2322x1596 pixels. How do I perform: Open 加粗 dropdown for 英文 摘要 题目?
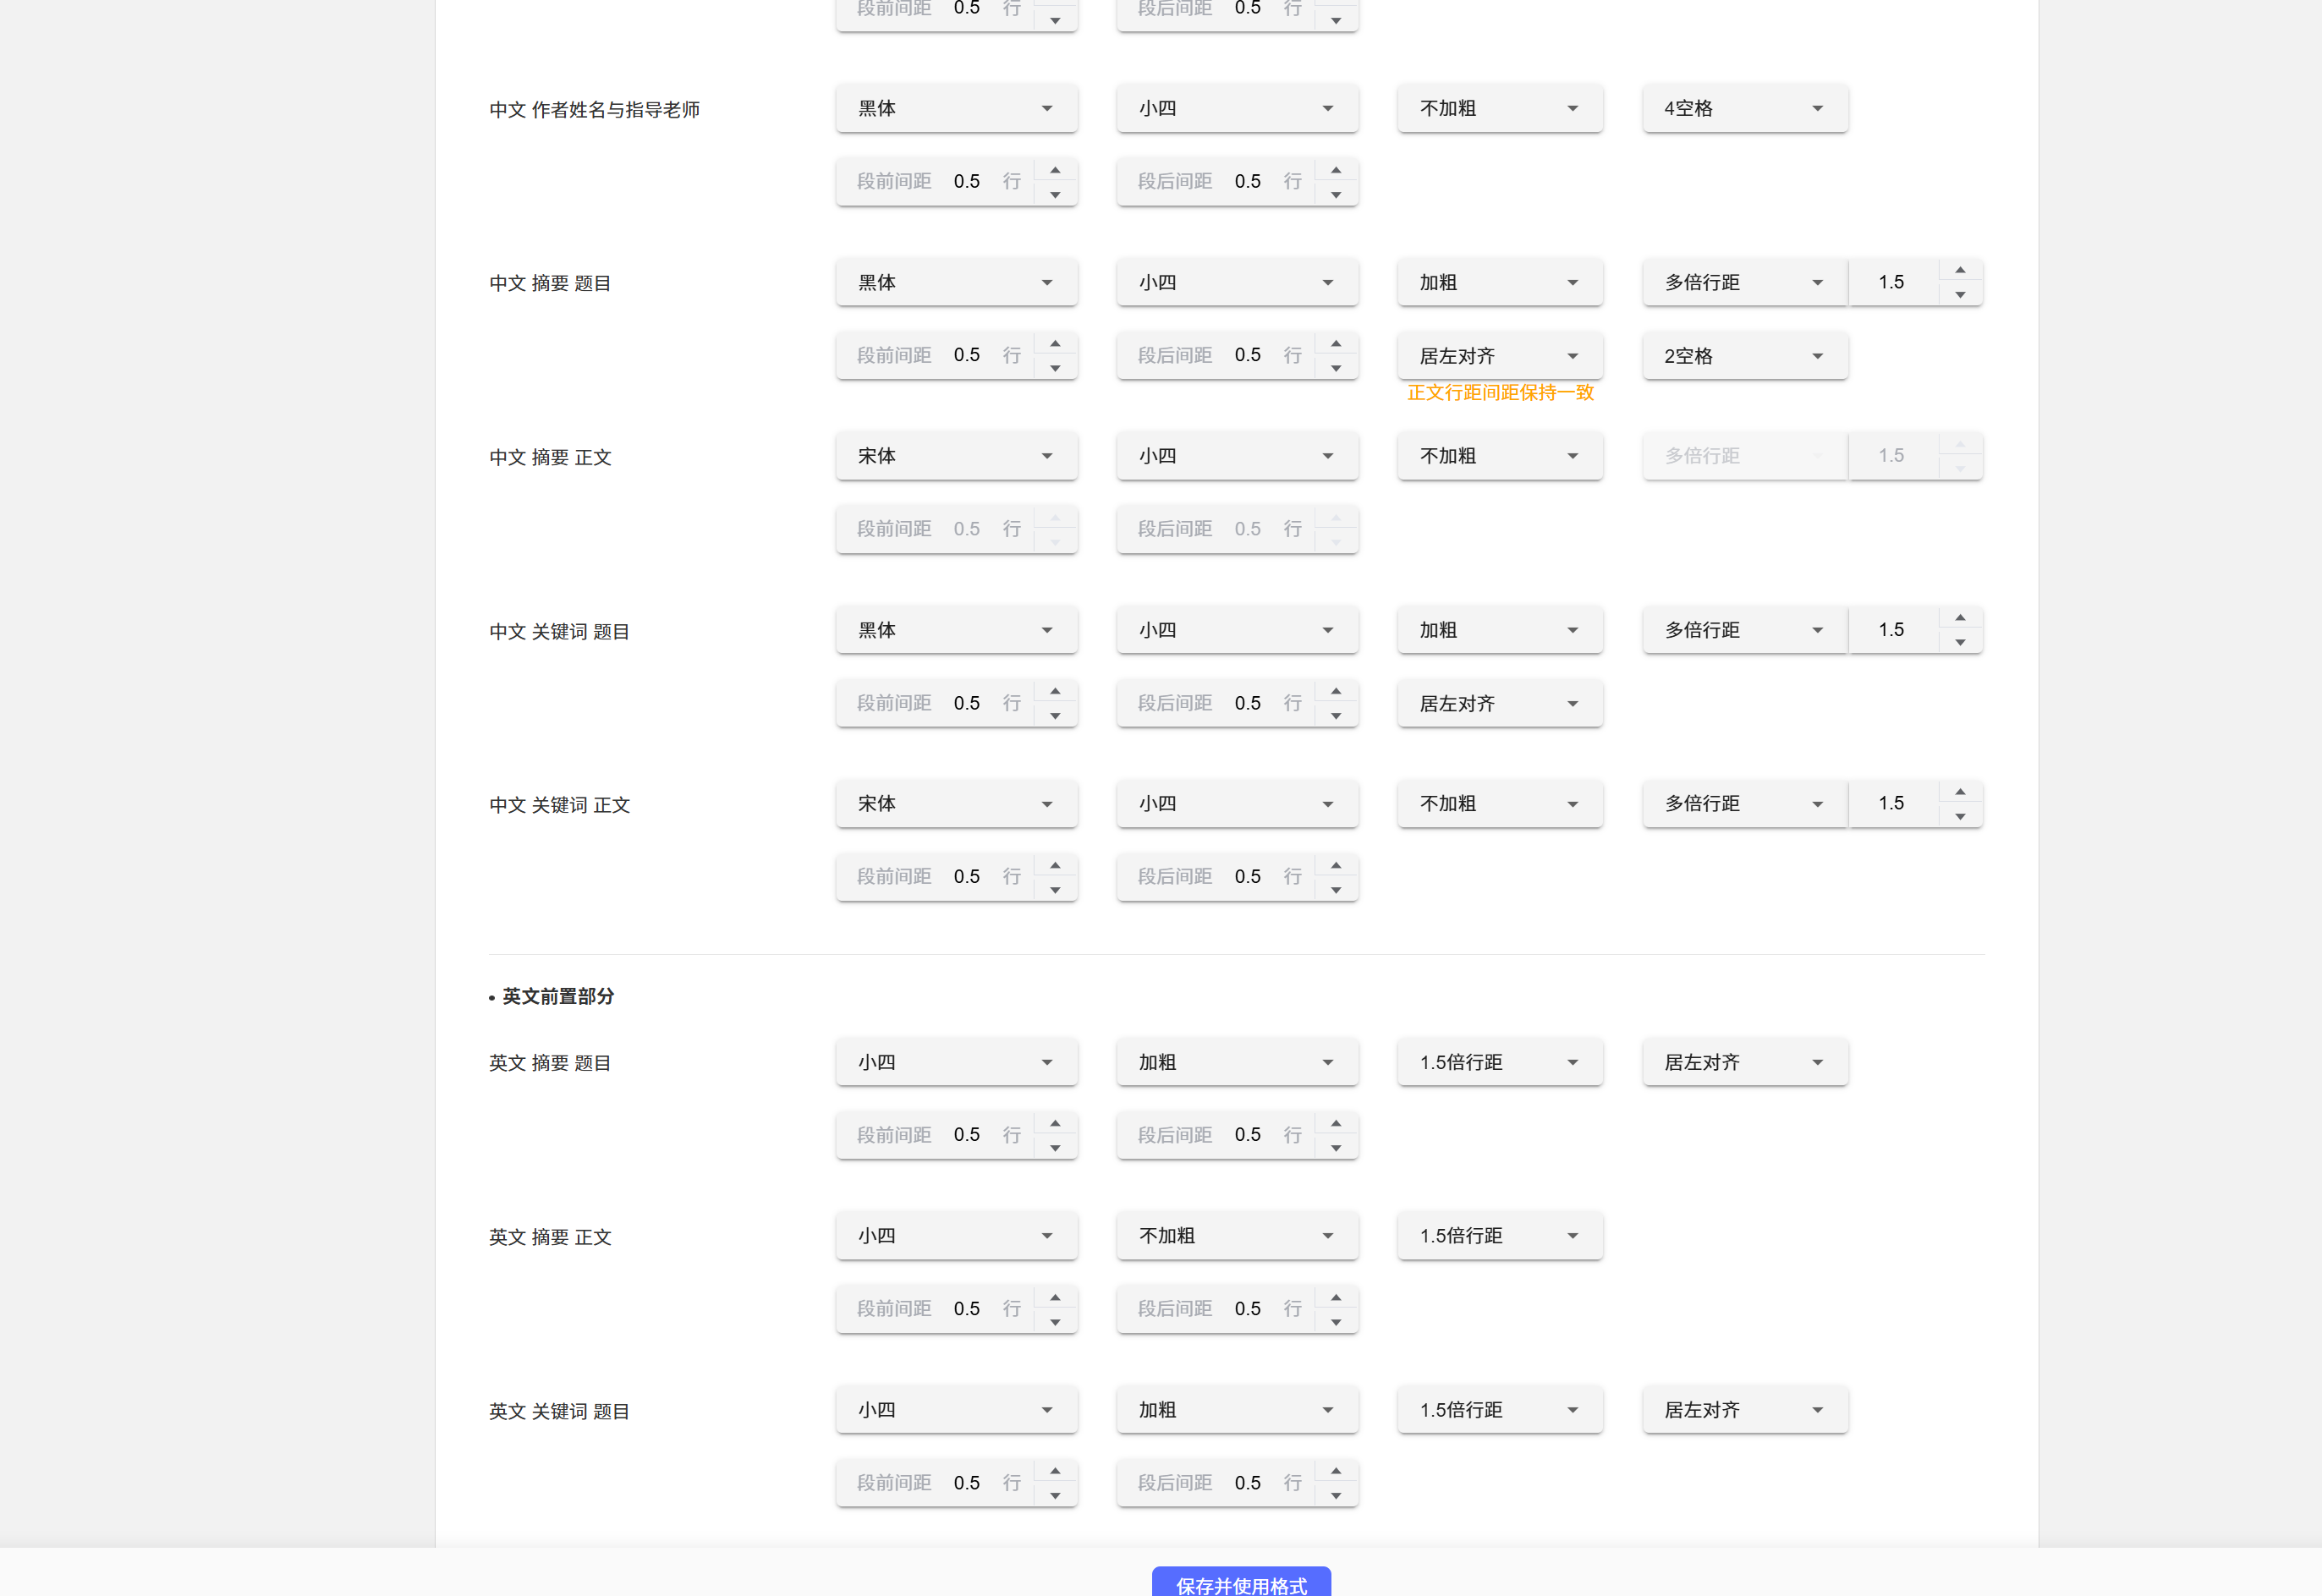pyautogui.click(x=1237, y=1062)
